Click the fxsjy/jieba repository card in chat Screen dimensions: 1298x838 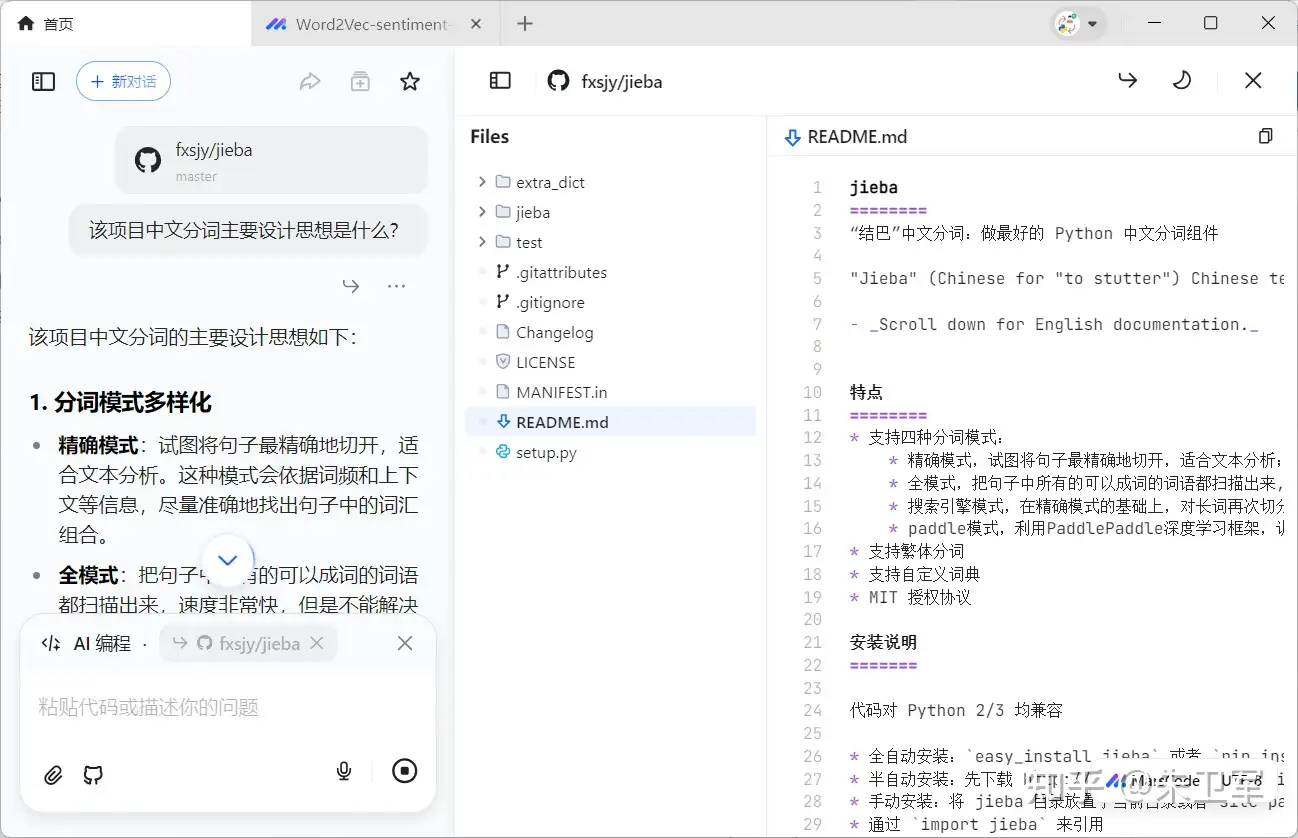click(x=271, y=160)
